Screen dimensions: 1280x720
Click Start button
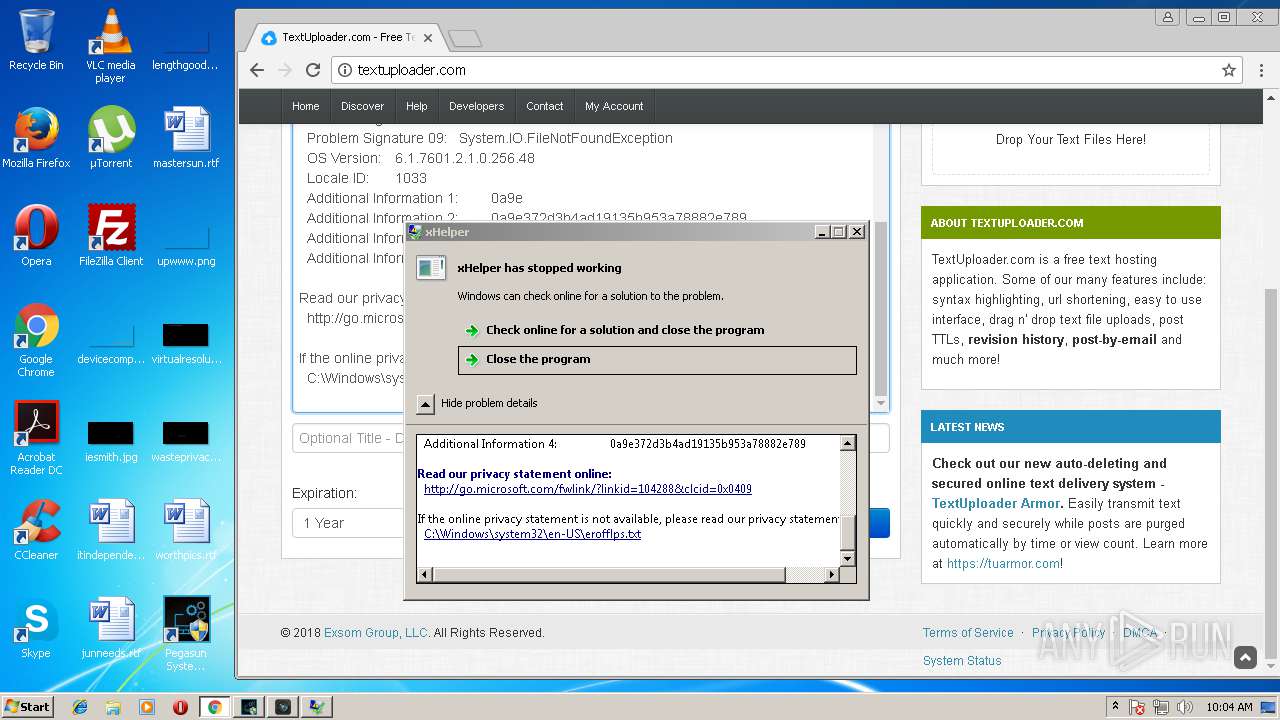(27, 707)
